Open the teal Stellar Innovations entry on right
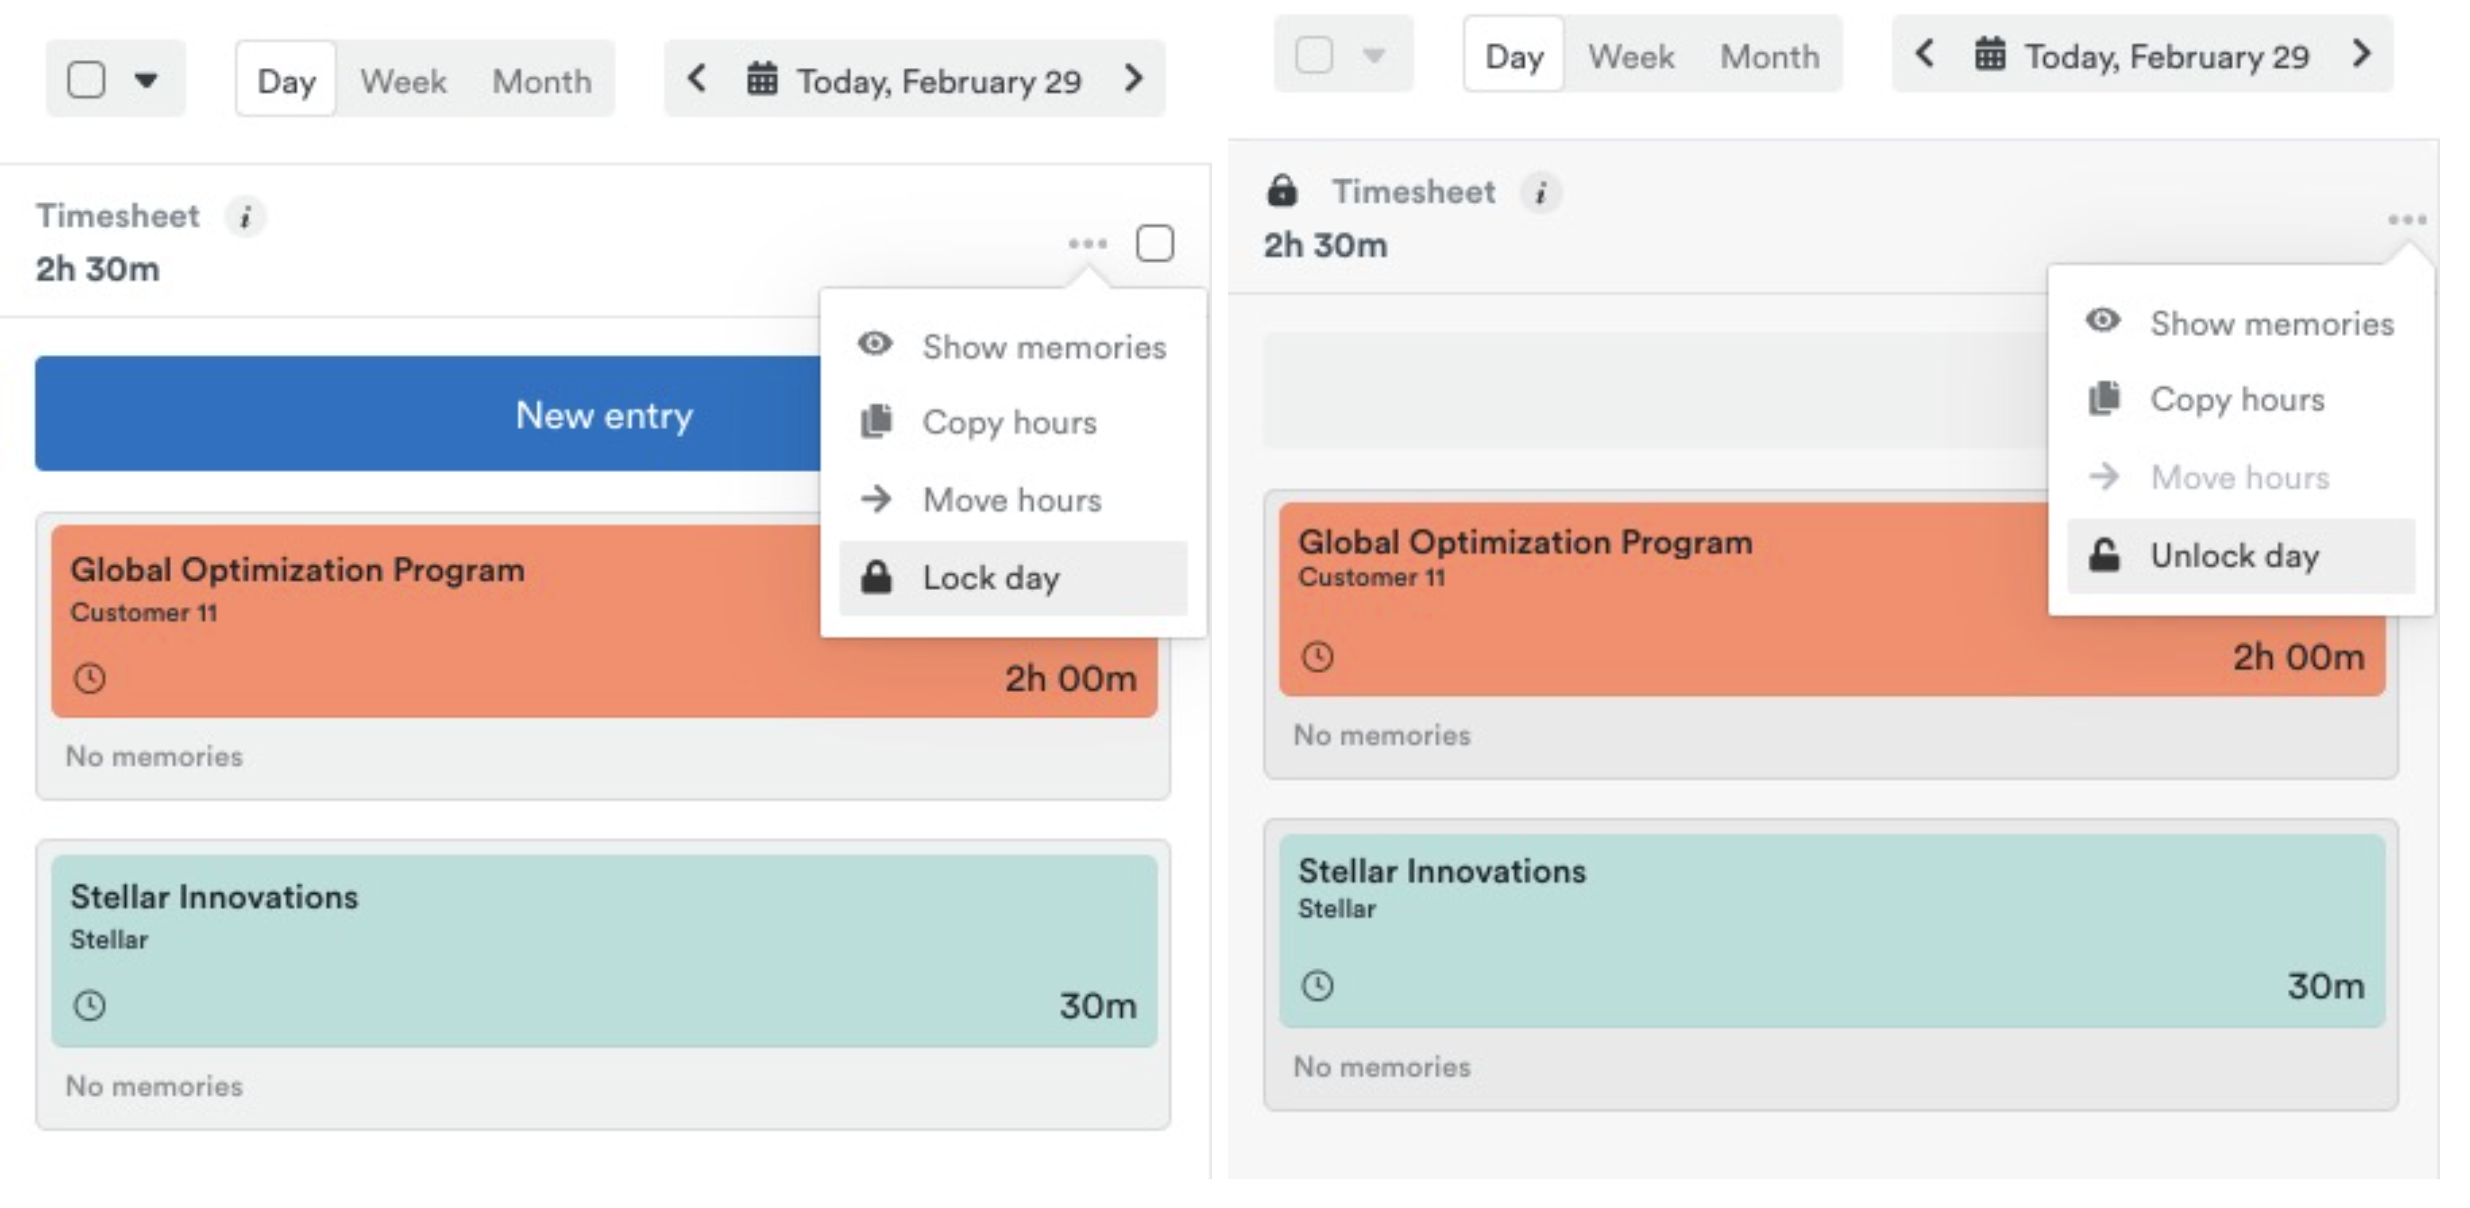The width and height of the screenshot is (2470, 1208). (1831, 930)
